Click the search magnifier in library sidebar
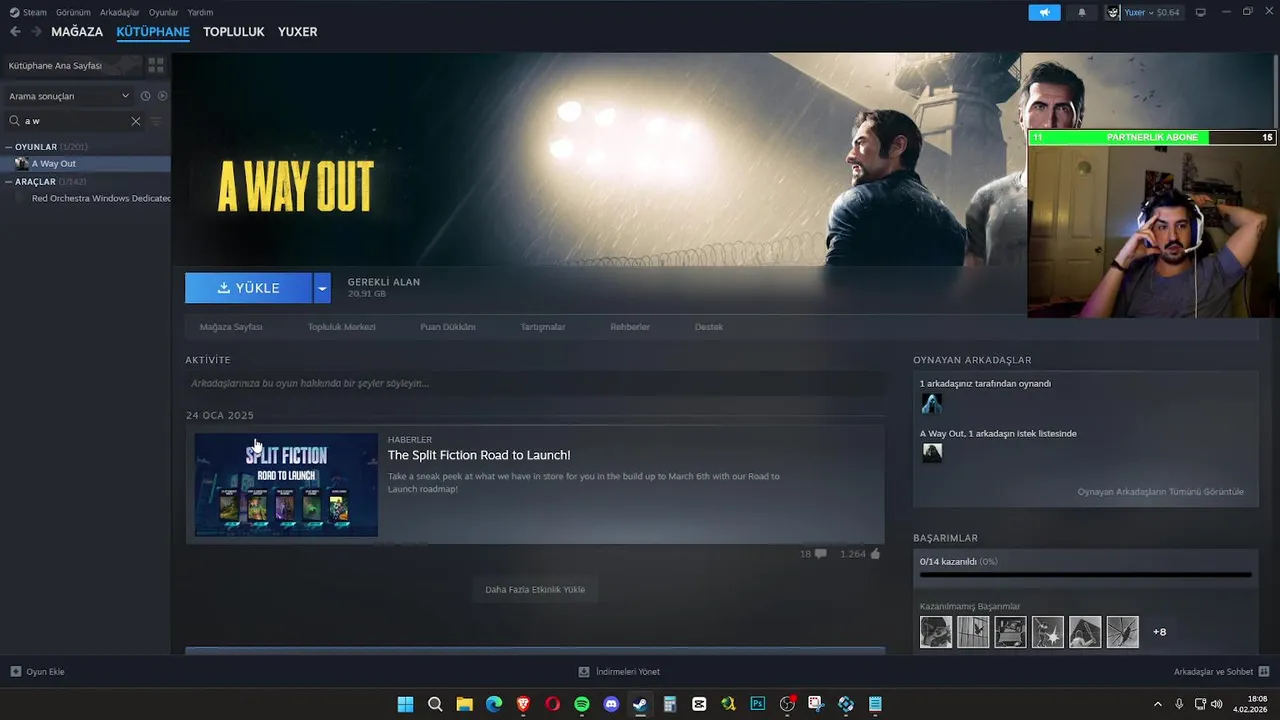This screenshot has height=720, width=1280. (15, 121)
